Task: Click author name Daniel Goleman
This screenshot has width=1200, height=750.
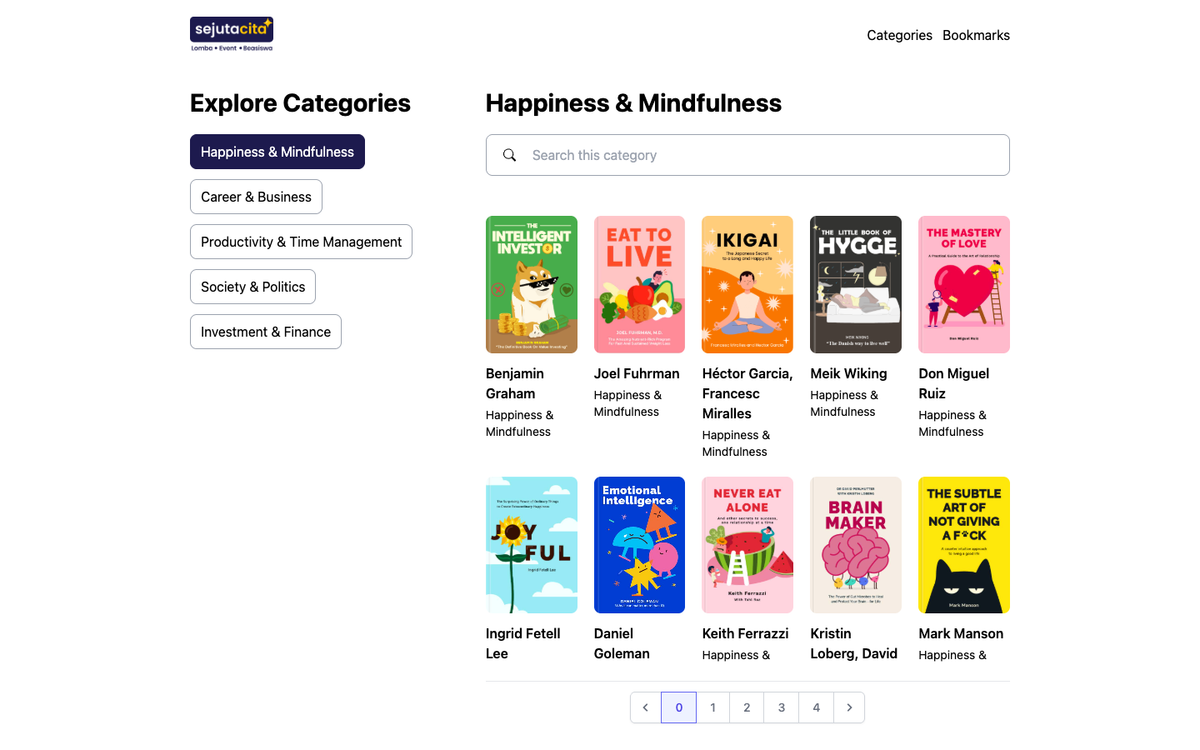Action: (x=622, y=644)
